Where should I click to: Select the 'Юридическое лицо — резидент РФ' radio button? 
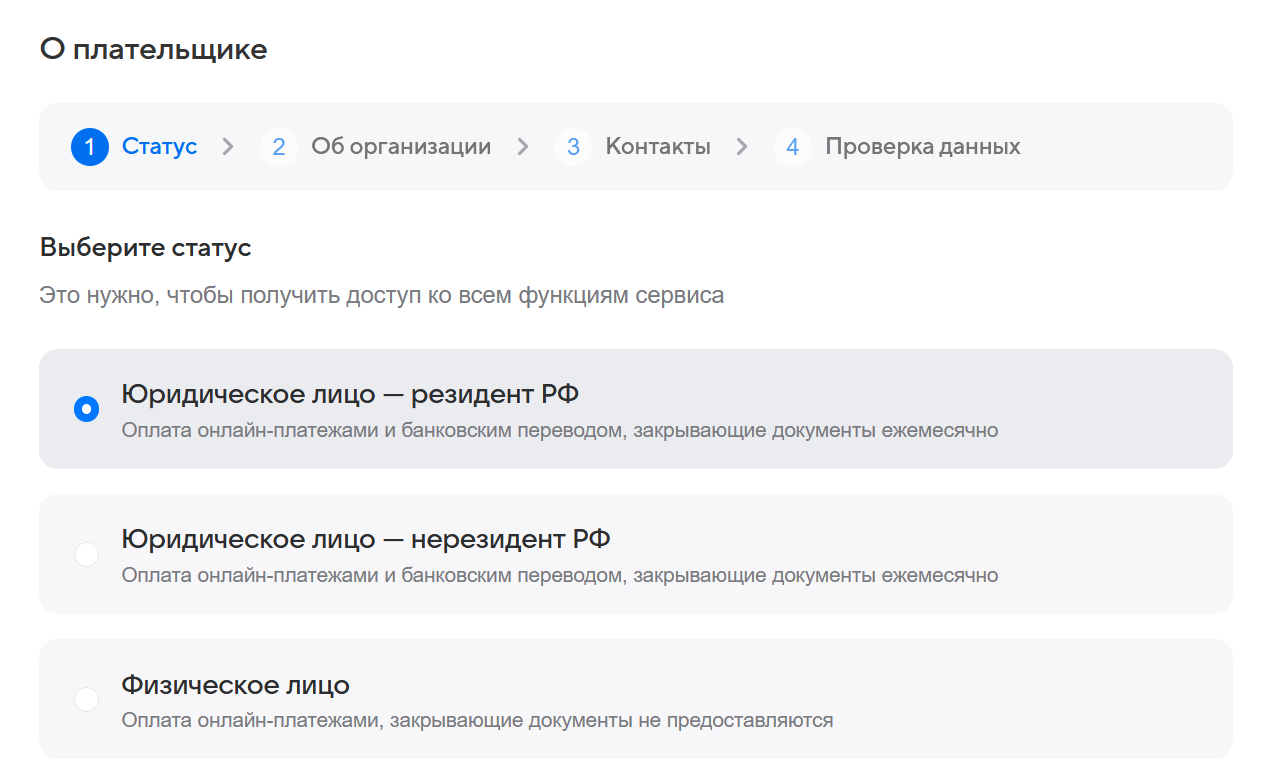(x=87, y=409)
